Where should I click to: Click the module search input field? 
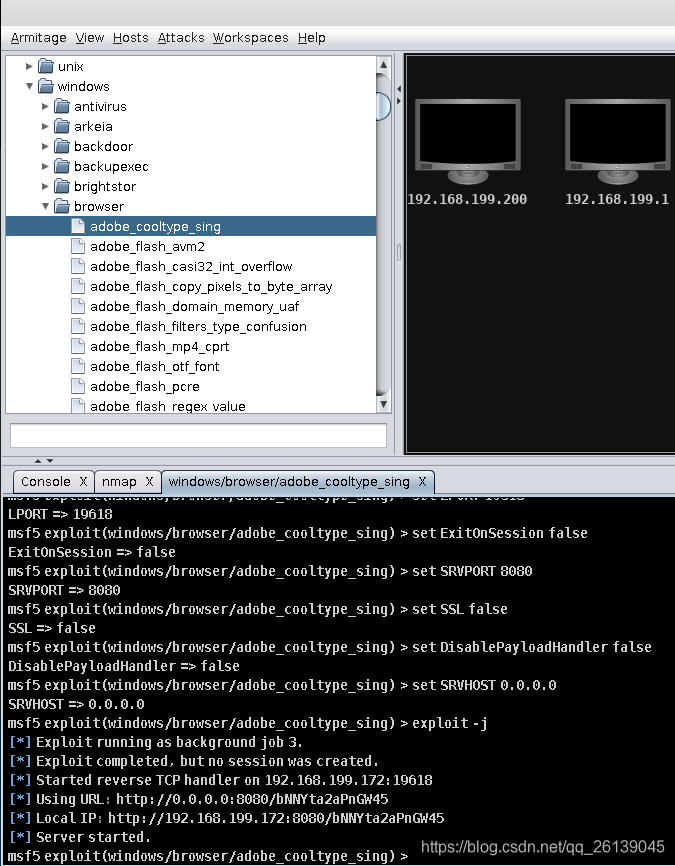coord(198,435)
